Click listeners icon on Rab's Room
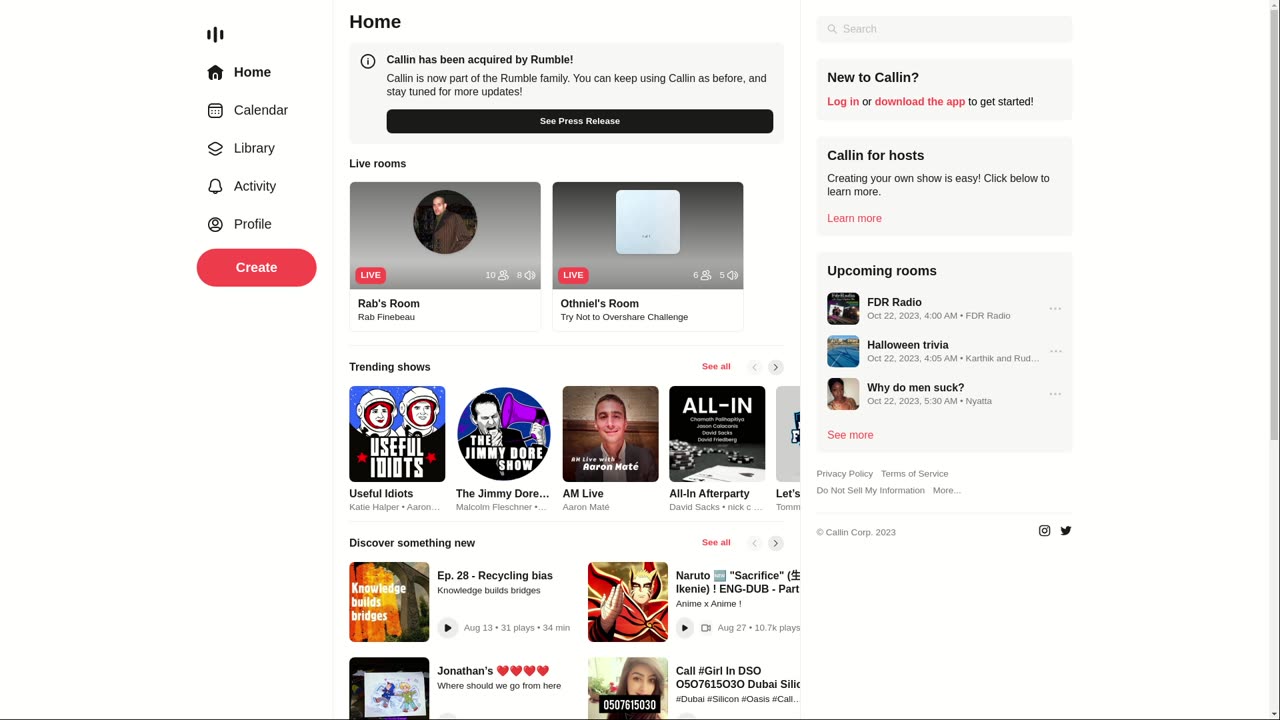The height and width of the screenshot is (720, 1280). (503, 275)
